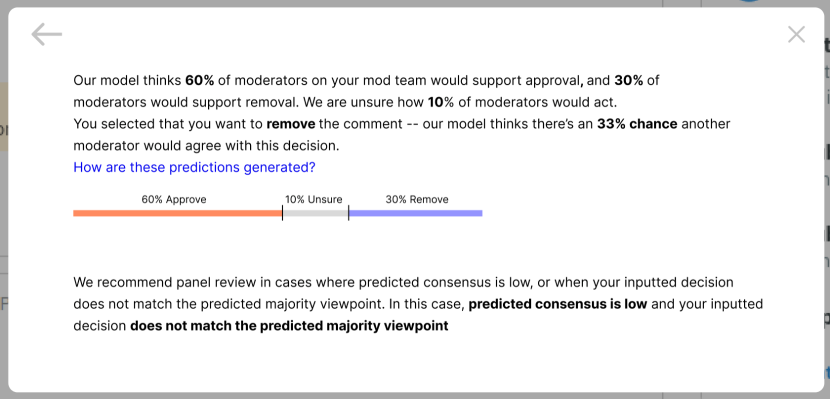Select the '10% Unsure' bar label
830x399 pixels.
(314, 200)
